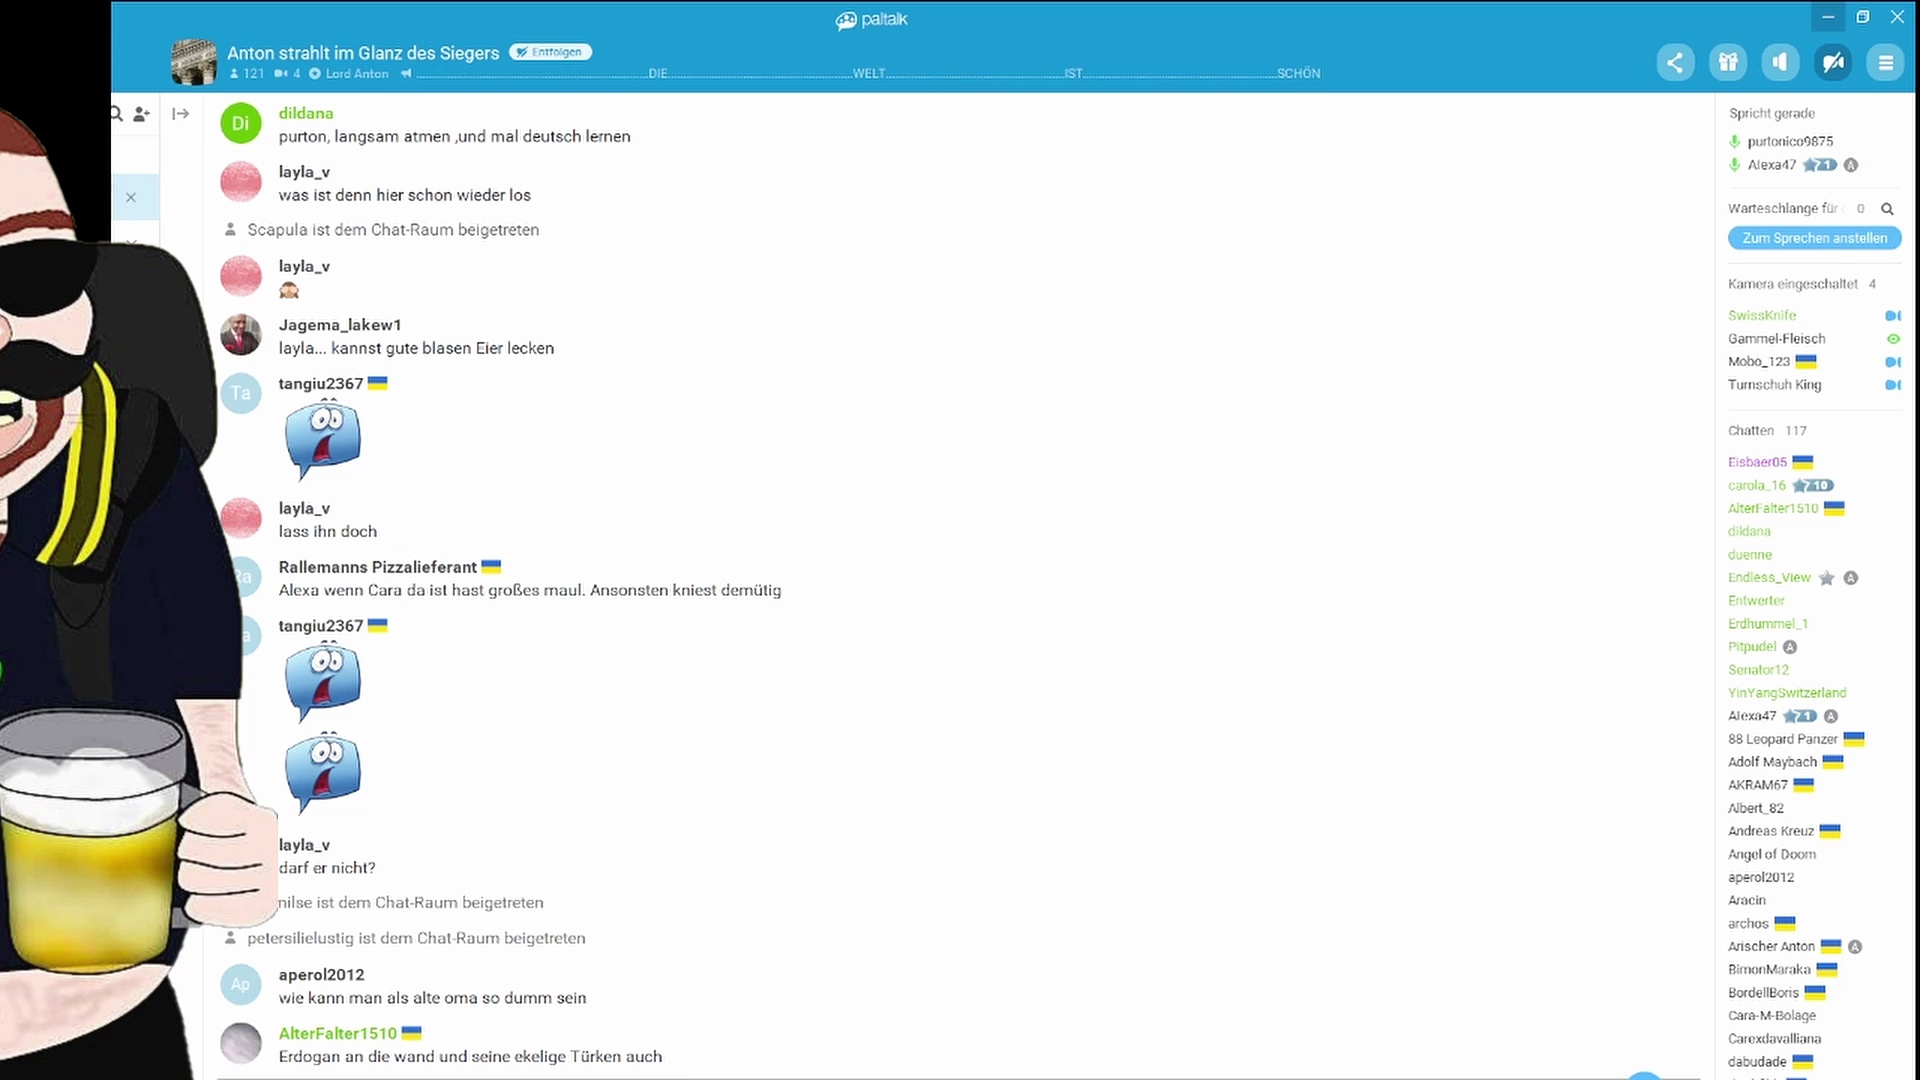View Turnschuh King's video camera icon

coord(1892,385)
